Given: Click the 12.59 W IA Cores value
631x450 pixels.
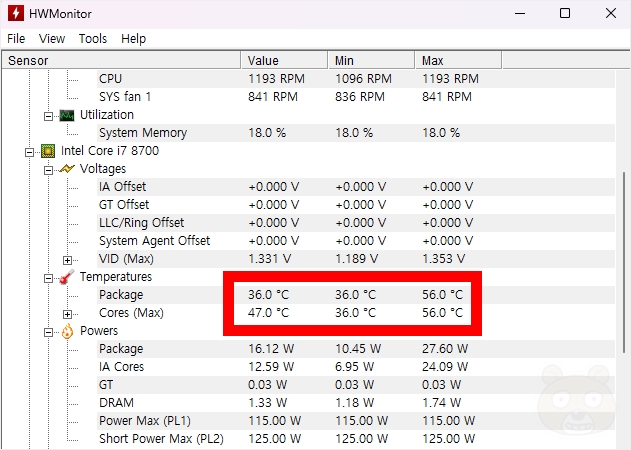Looking at the screenshot, I should [271, 367].
